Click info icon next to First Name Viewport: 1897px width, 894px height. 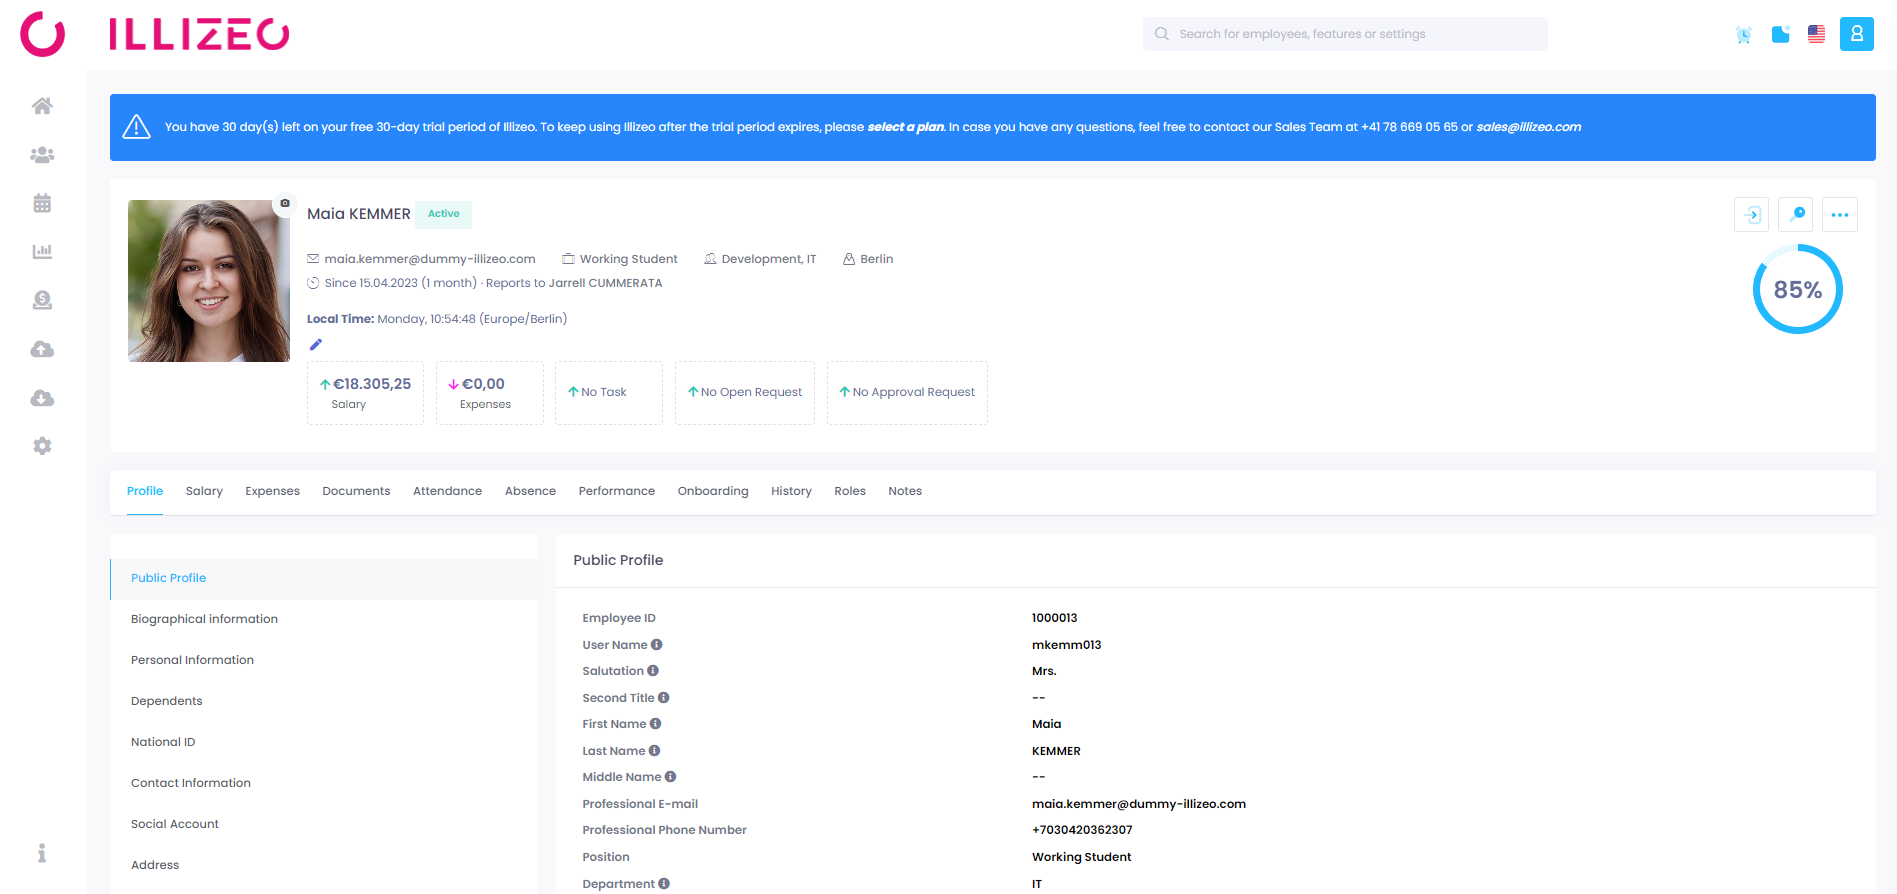click(x=656, y=724)
